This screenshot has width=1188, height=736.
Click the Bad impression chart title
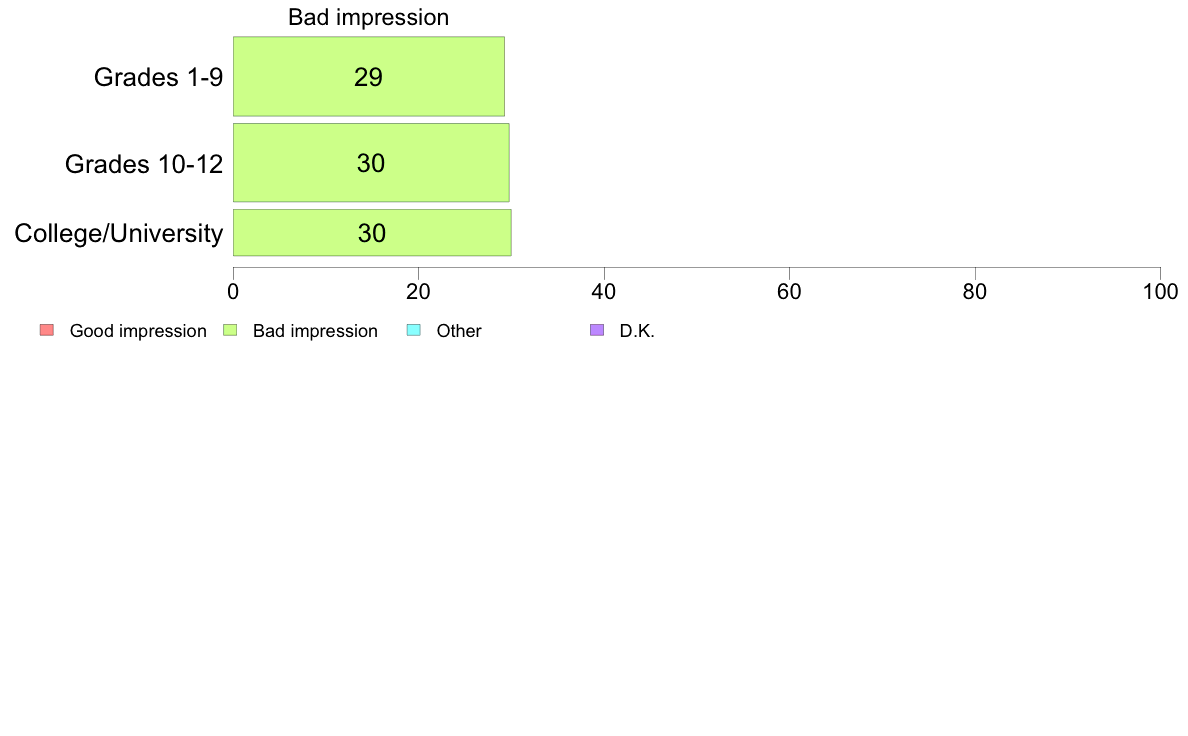pyautogui.click(x=368, y=17)
